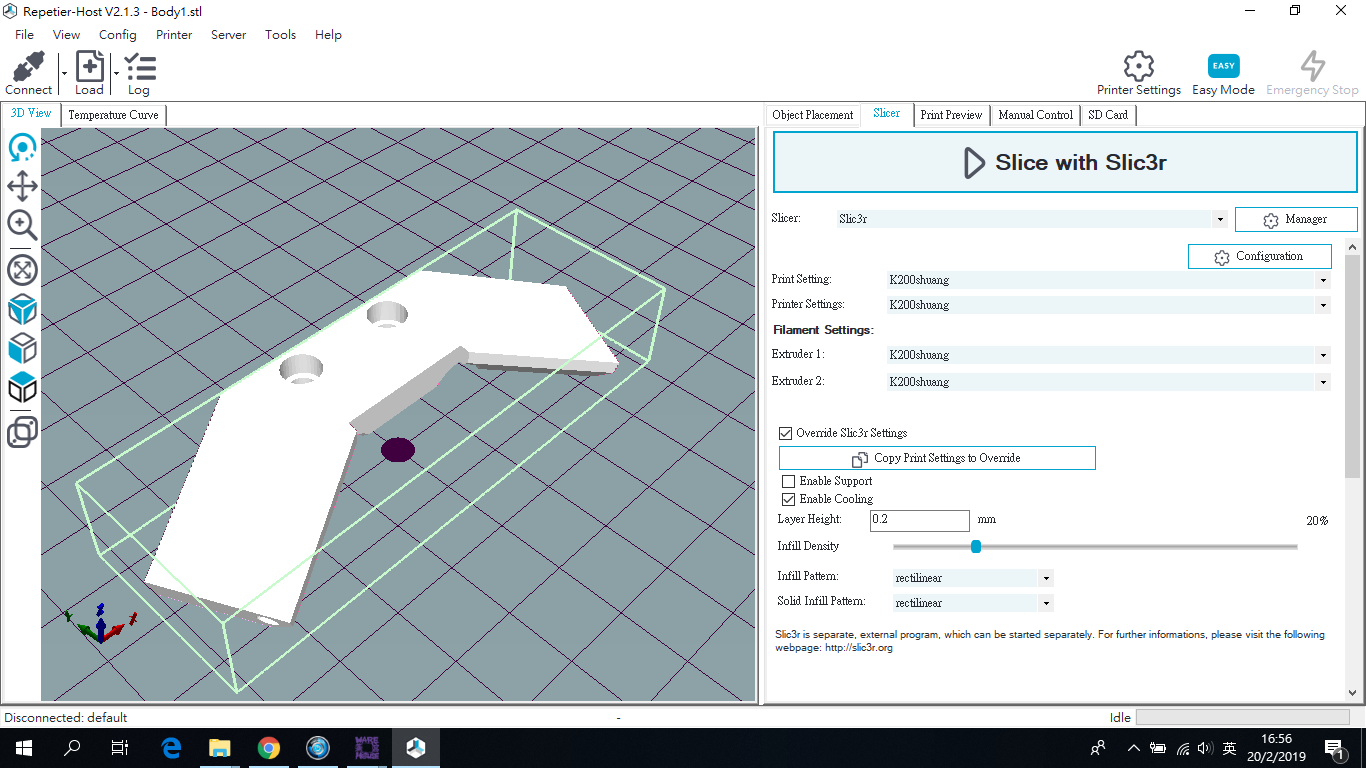
Task: Open the Connect dropdown arrow
Action: [x=64, y=73]
